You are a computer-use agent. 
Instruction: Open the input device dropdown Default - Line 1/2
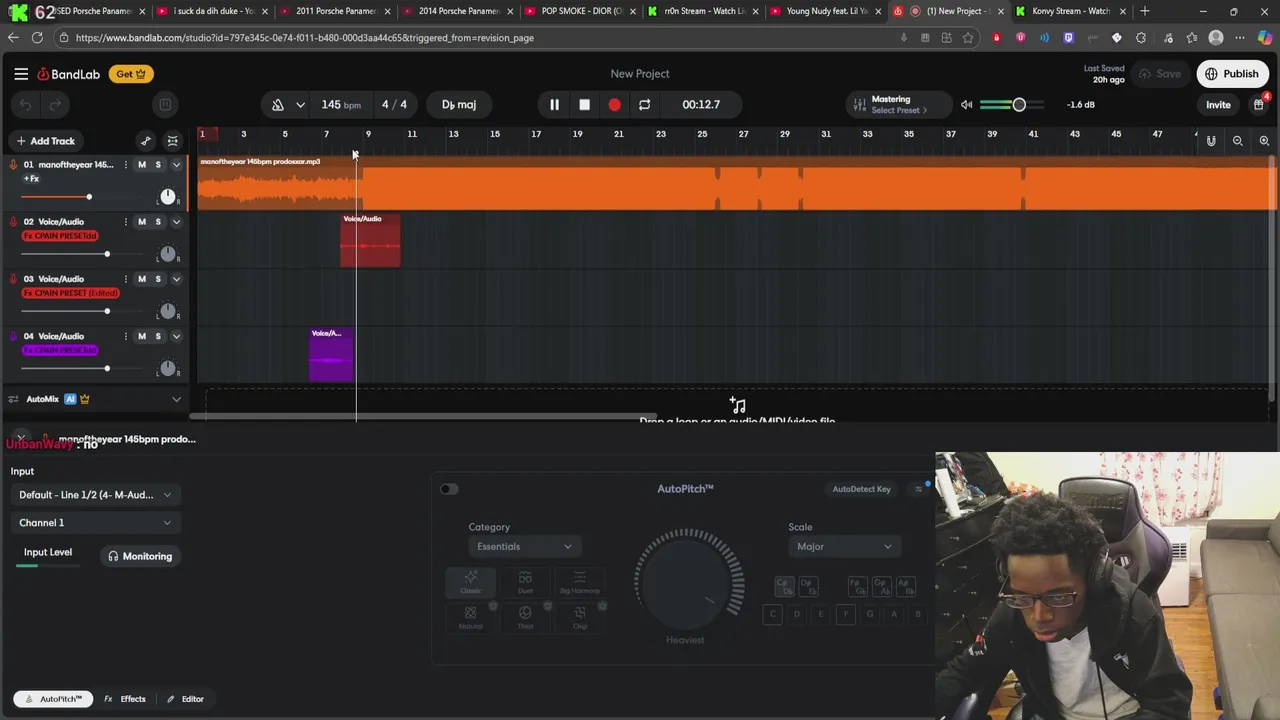pos(95,495)
